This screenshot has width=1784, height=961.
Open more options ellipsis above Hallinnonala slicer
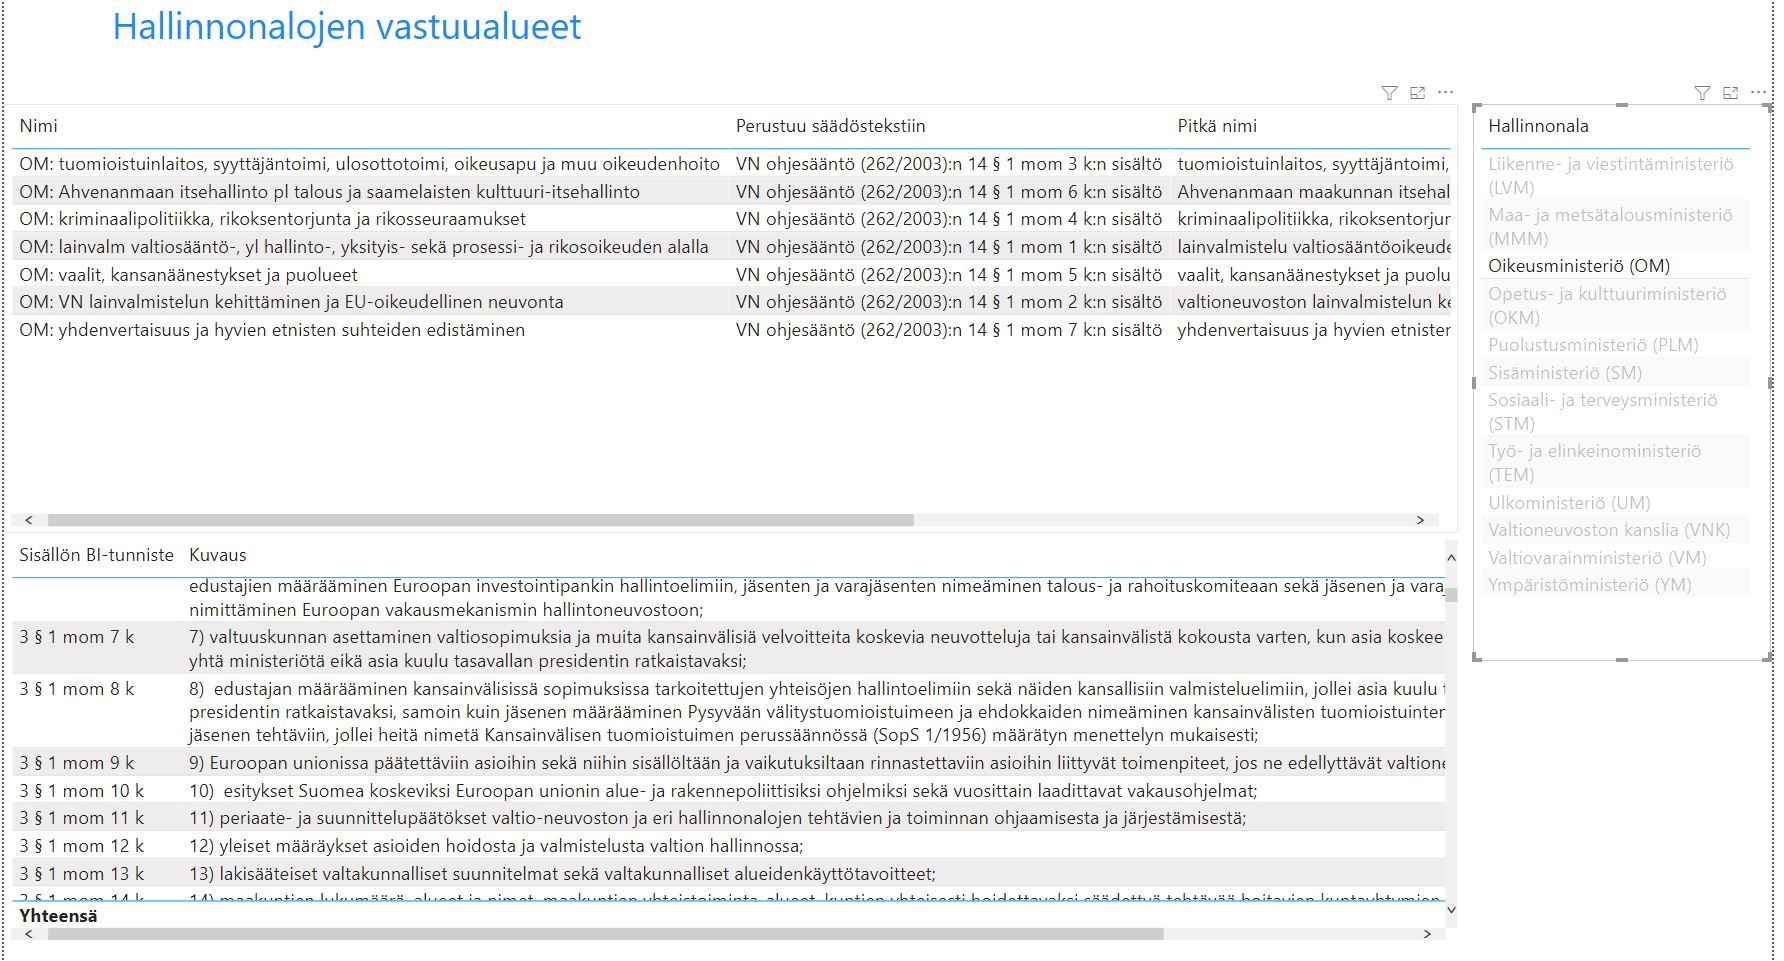(x=1758, y=92)
